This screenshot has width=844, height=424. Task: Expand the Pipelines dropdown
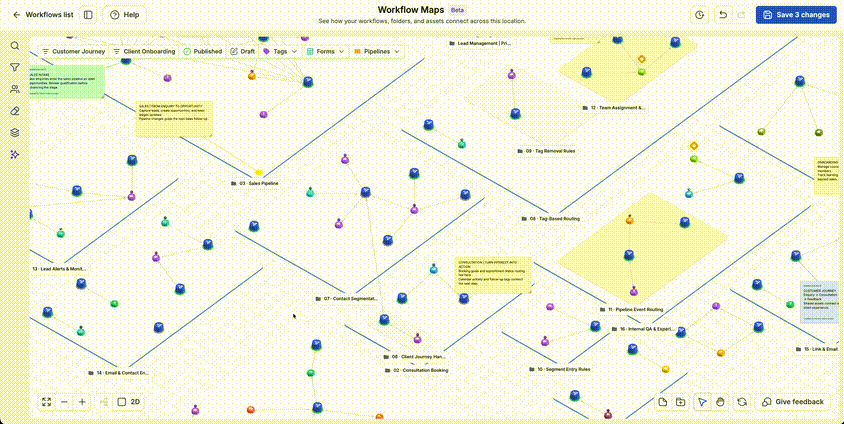377,52
